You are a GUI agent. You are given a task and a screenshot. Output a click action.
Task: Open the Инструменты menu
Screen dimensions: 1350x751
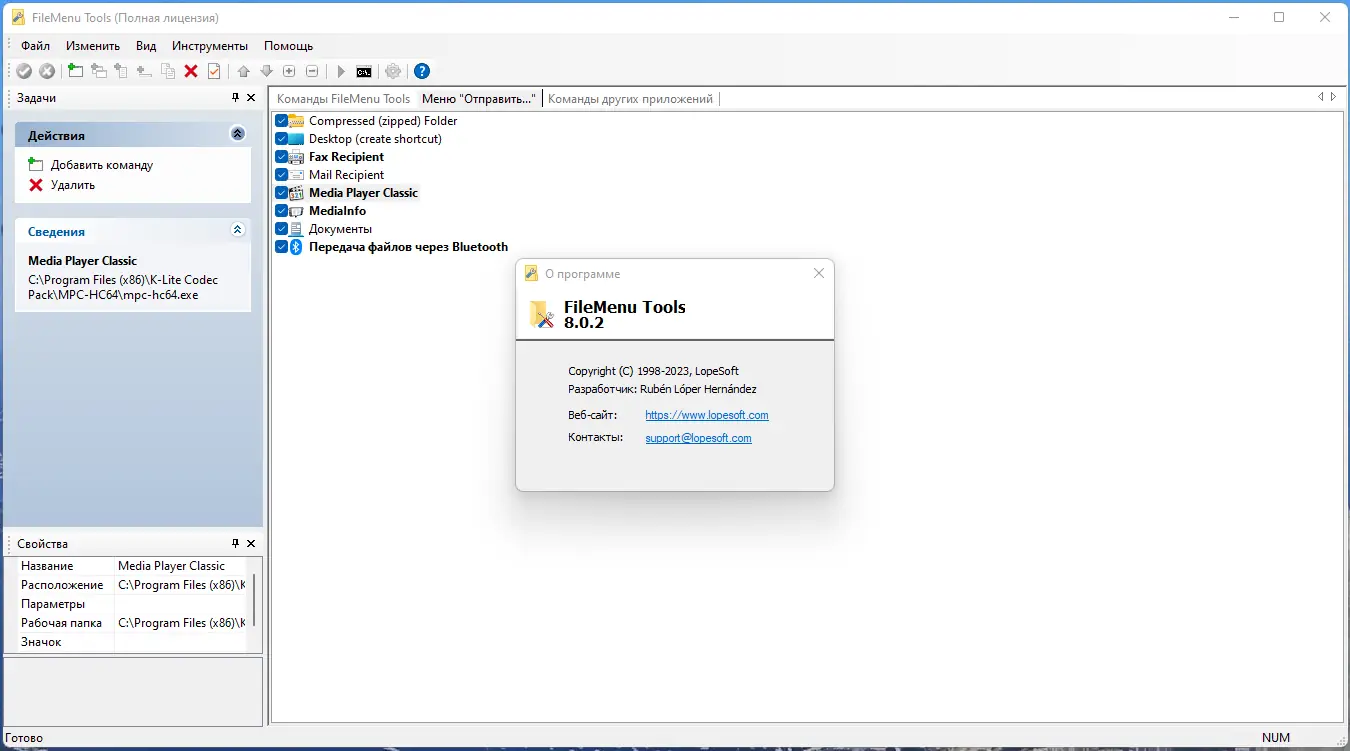(210, 45)
